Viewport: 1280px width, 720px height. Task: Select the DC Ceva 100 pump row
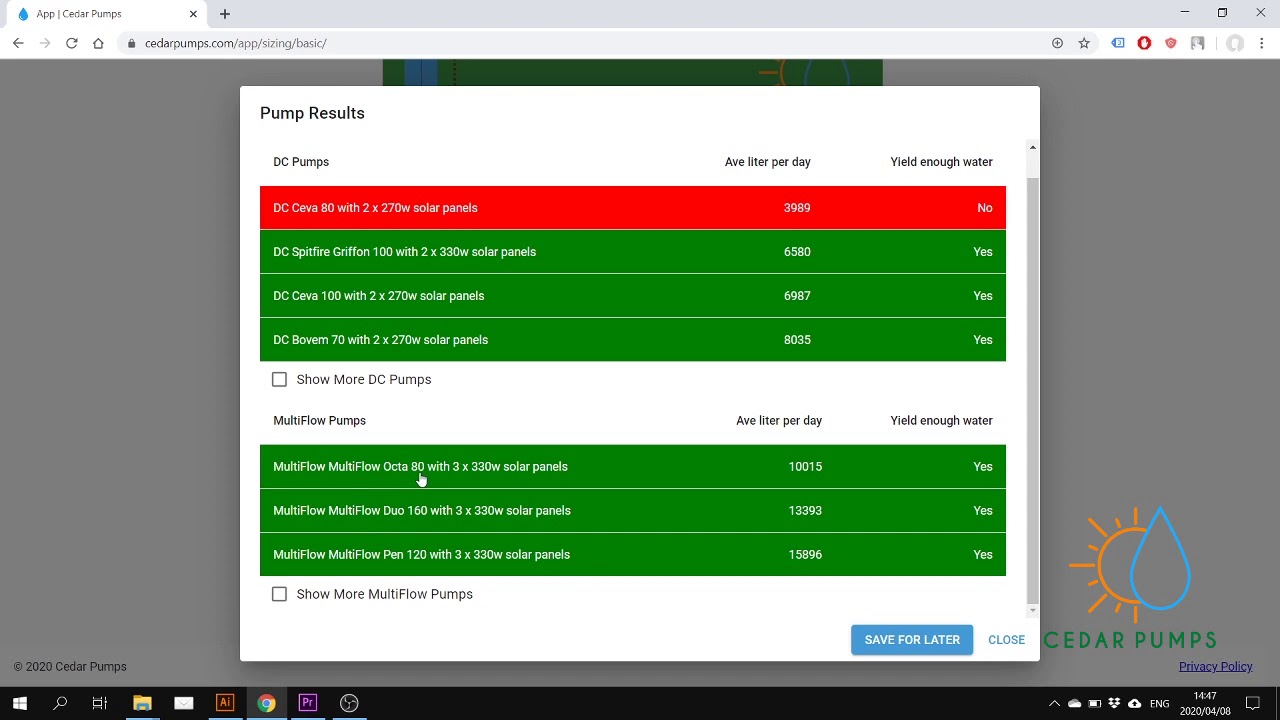(633, 296)
